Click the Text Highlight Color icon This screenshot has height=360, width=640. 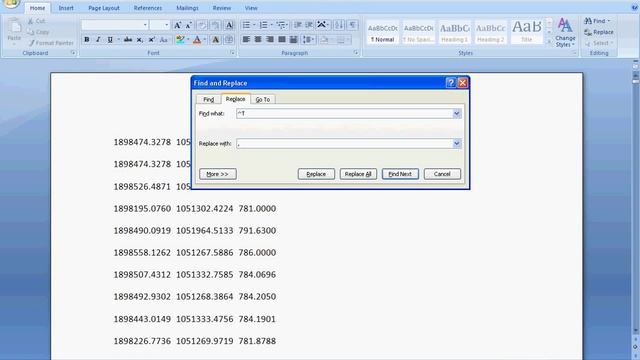coord(180,40)
